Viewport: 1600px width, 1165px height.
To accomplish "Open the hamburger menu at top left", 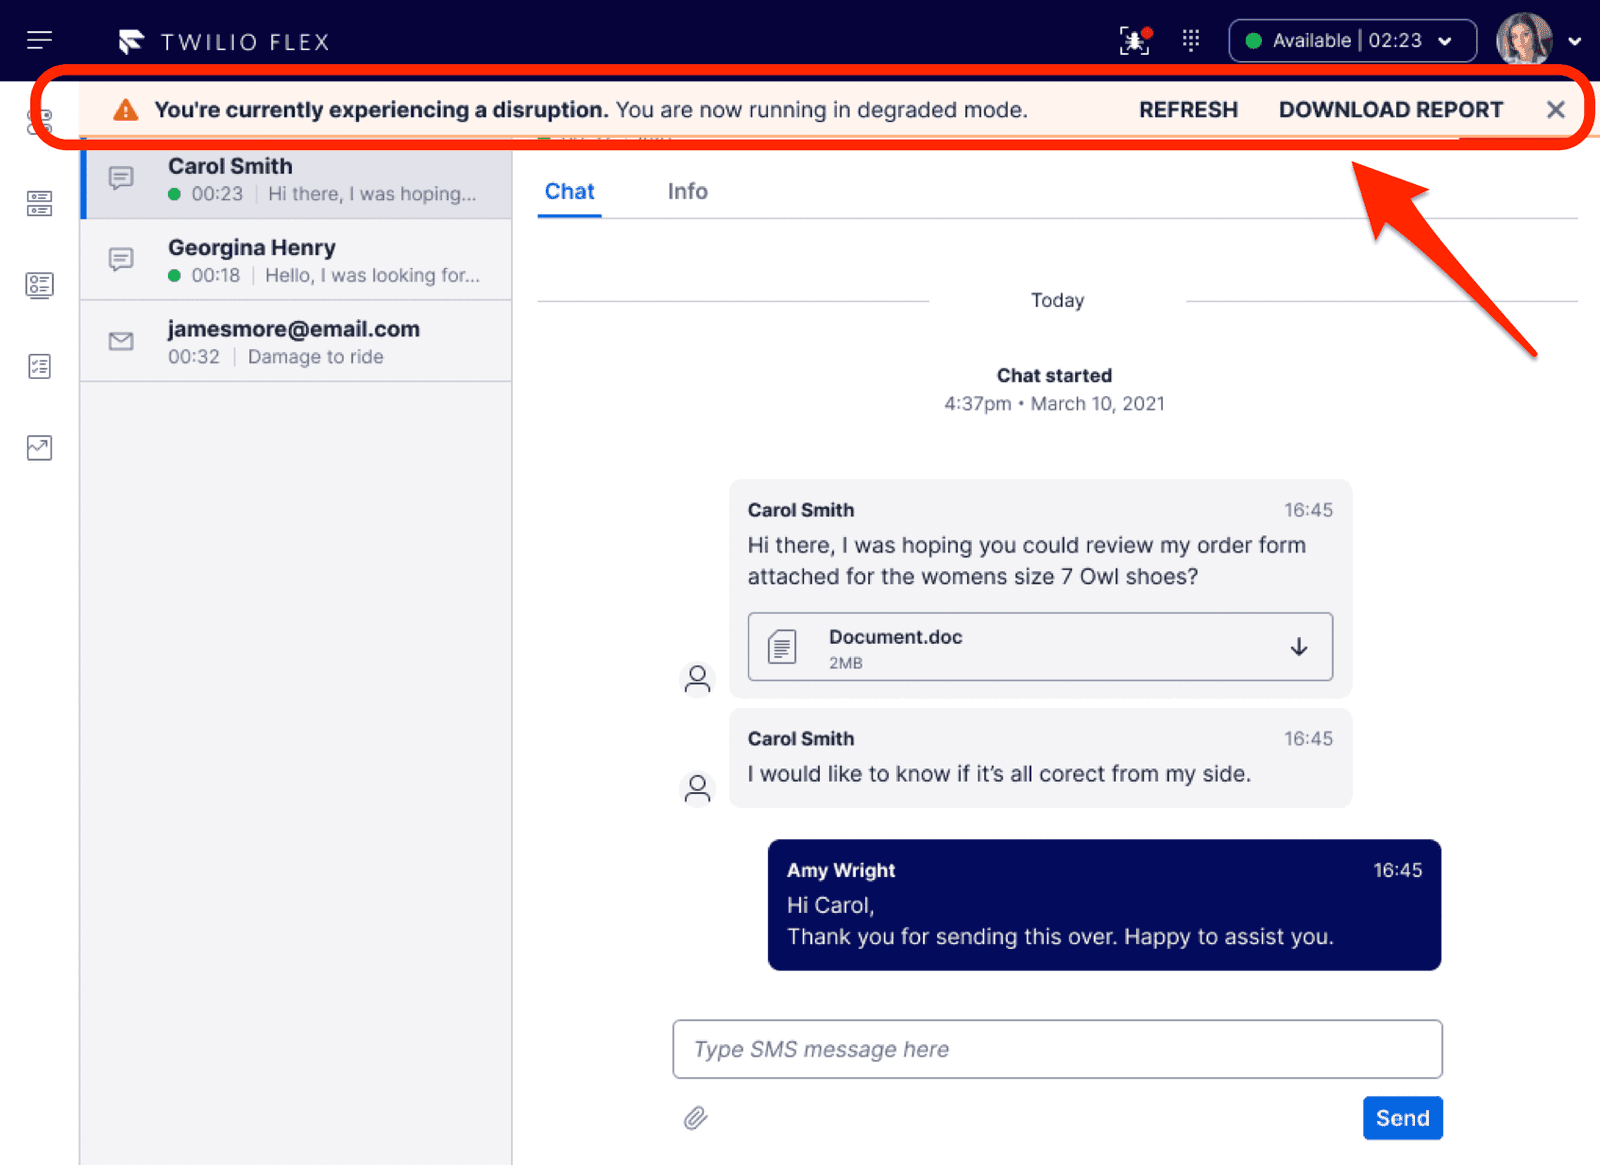I will tap(39, 40).
